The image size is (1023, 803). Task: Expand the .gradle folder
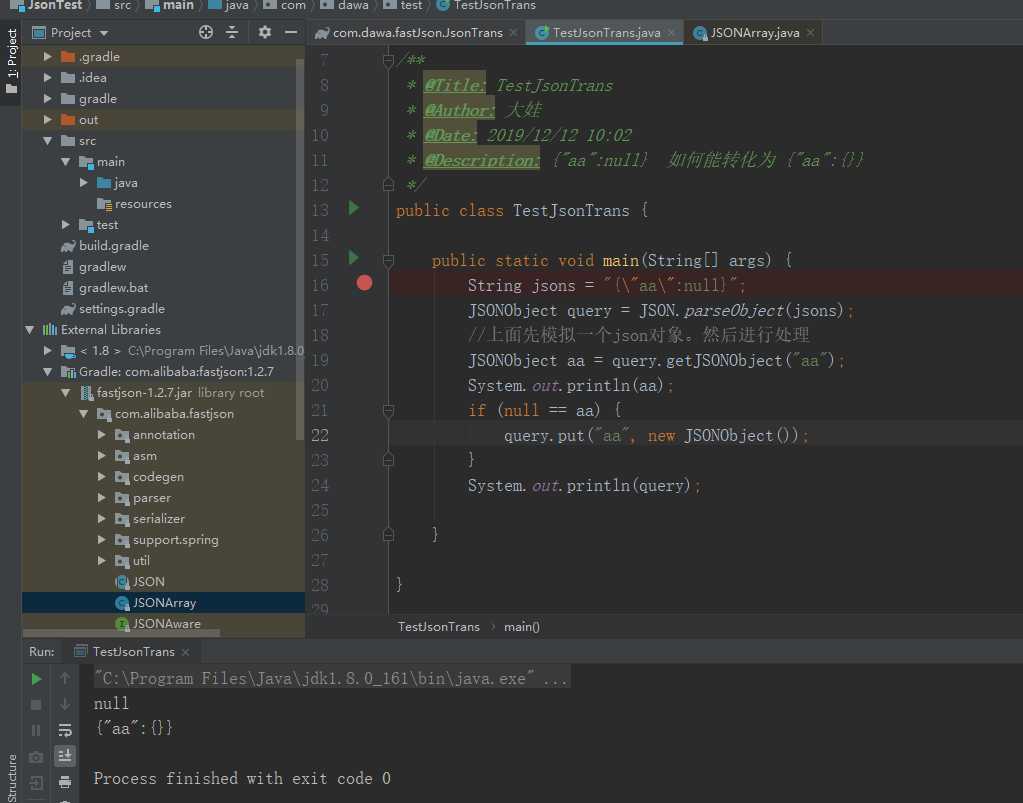[48, 56]
